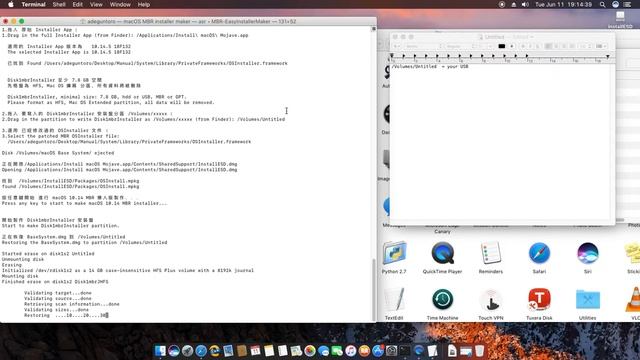
Task: Click the Terminal icon in the Dock
Action: tap(404, 351)
